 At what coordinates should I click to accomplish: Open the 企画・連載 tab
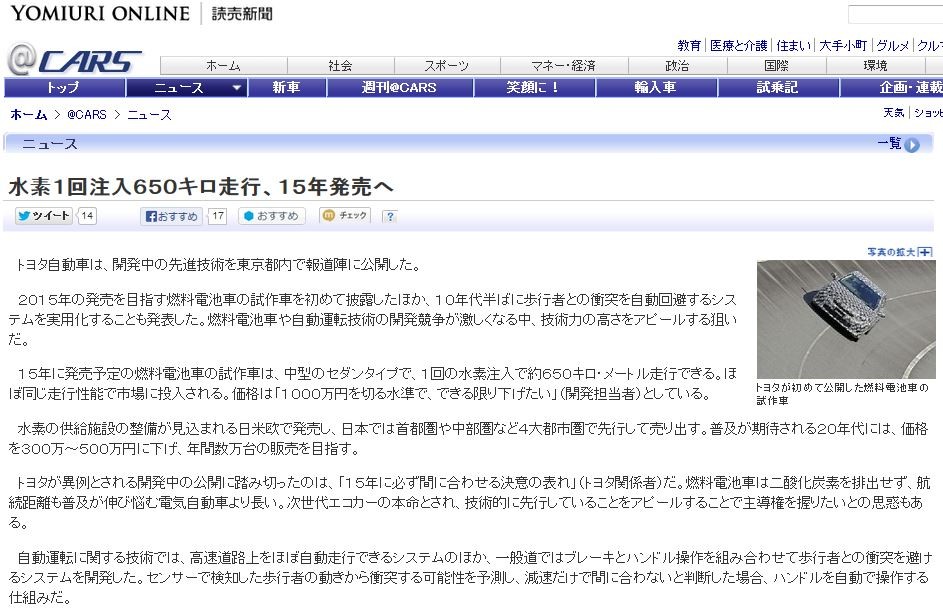coord(892,88)
